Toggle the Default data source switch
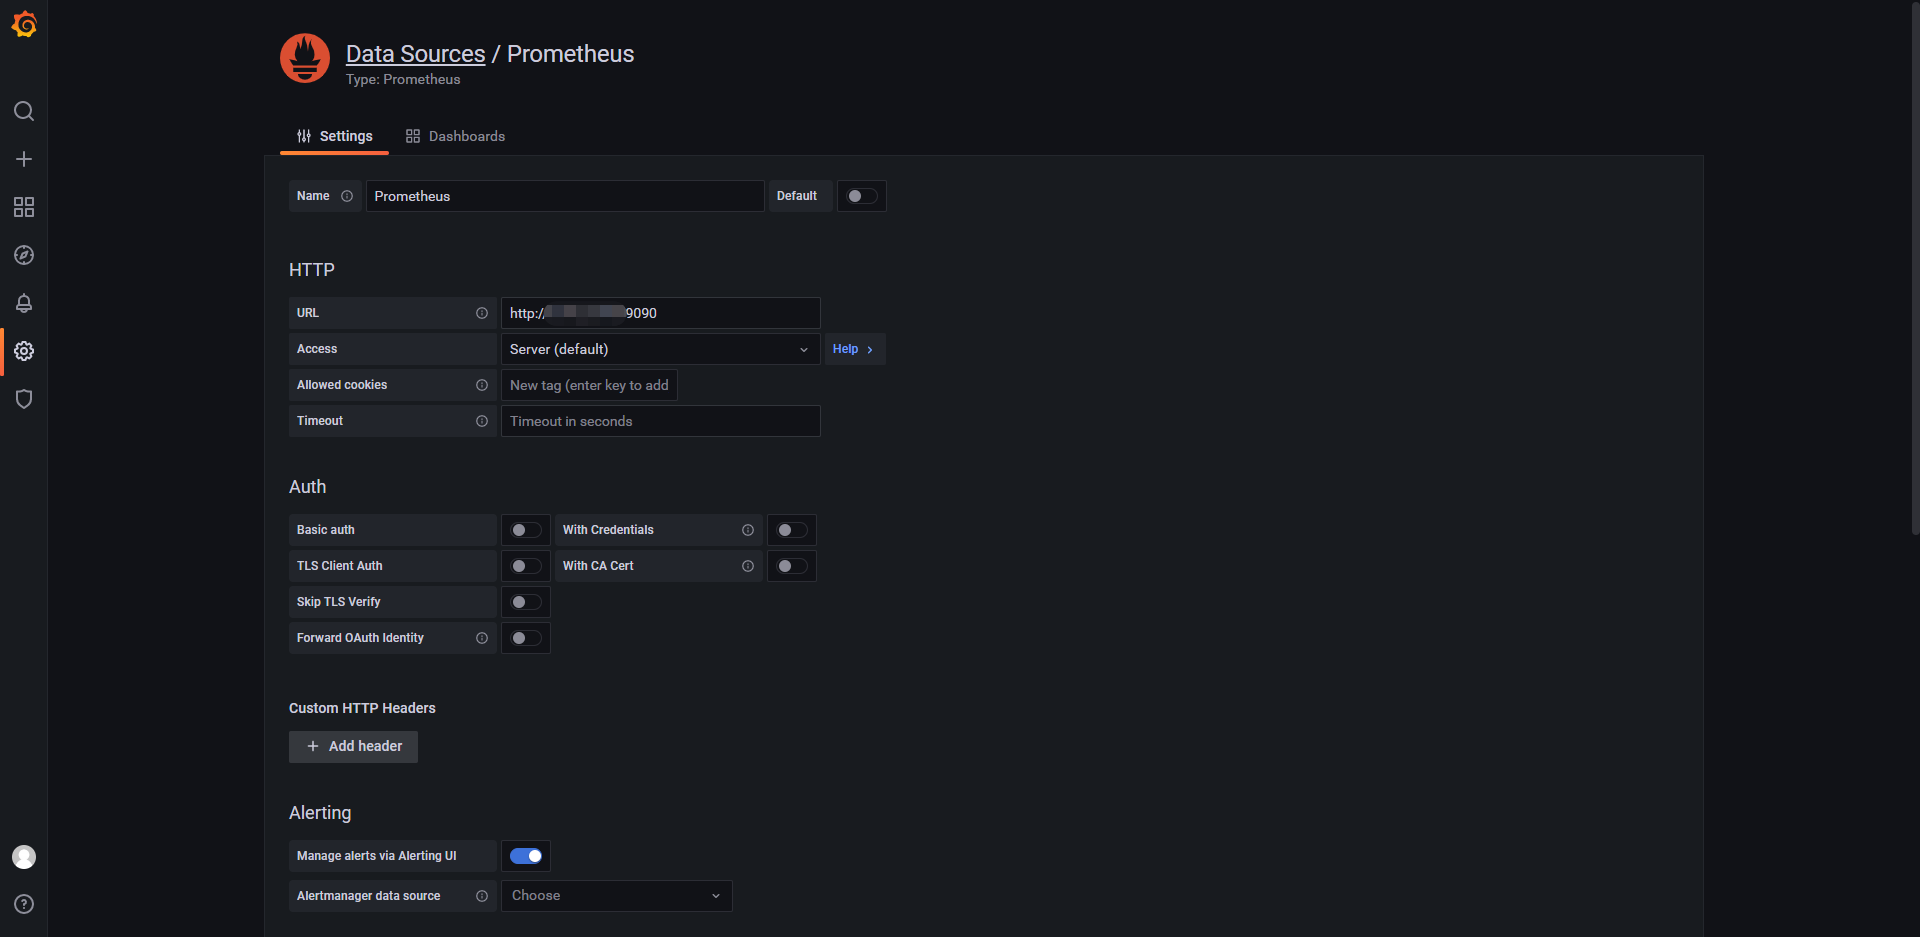 tap(862, 196)
